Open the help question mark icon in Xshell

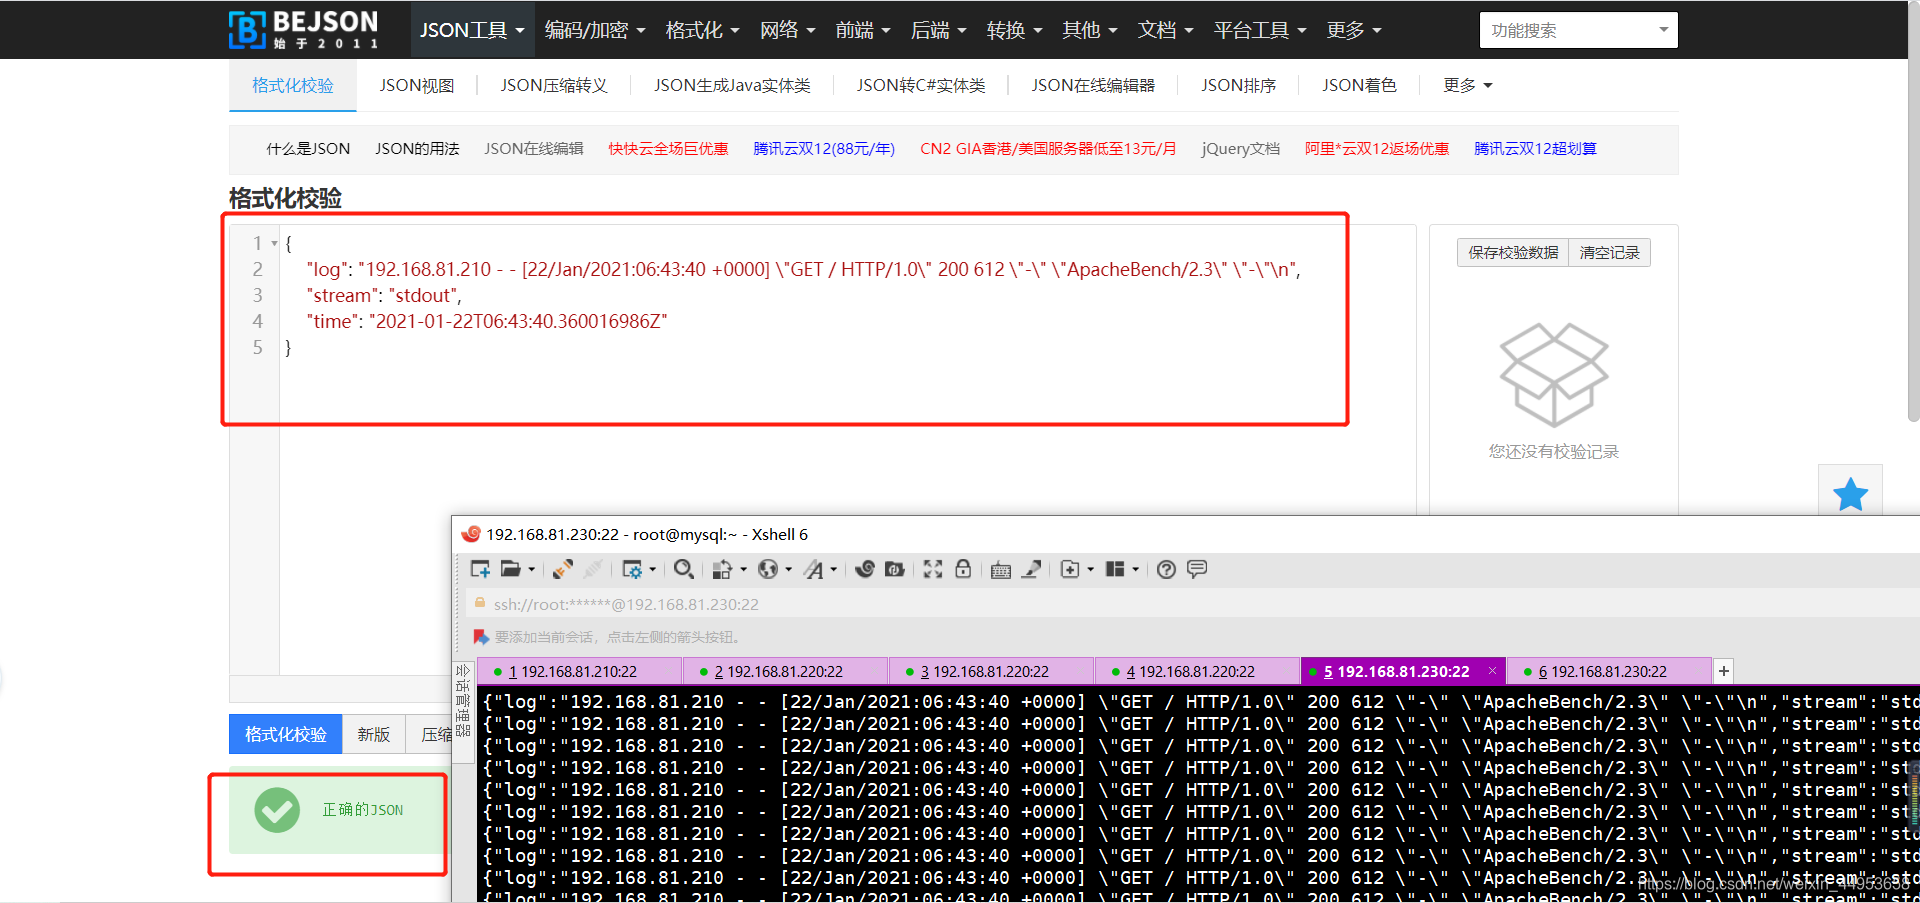pos(1166,569)
